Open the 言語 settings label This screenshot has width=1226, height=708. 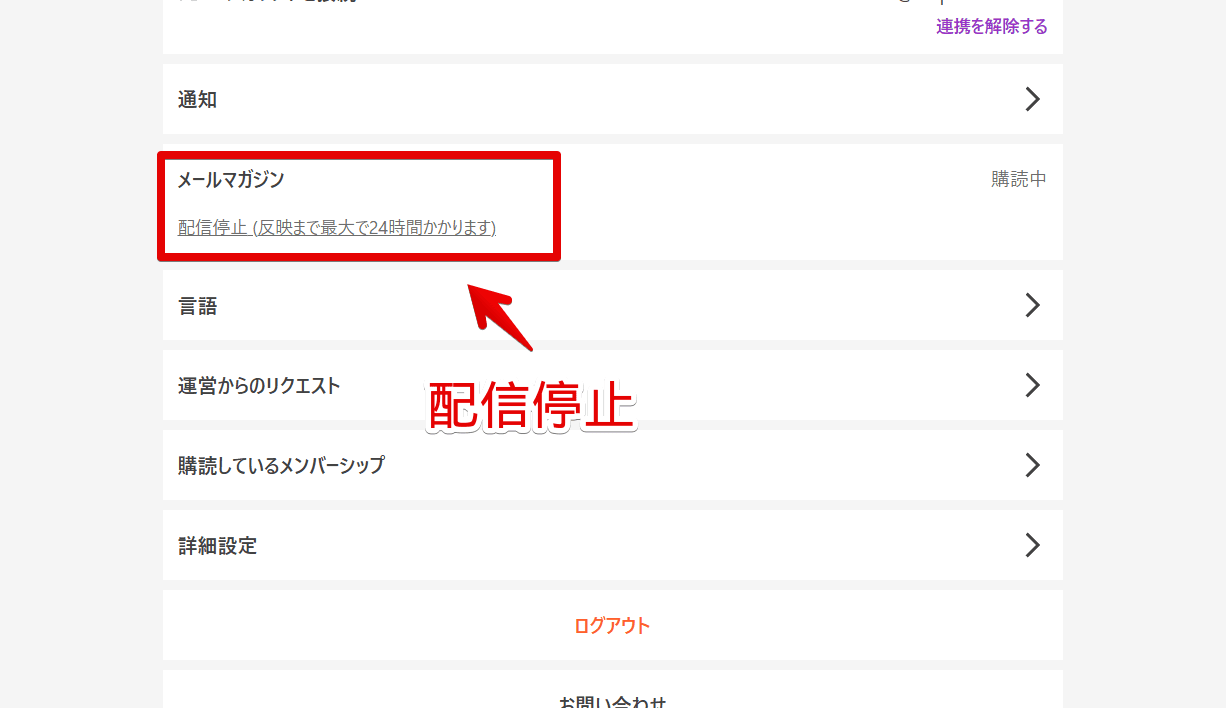[197, 306]
